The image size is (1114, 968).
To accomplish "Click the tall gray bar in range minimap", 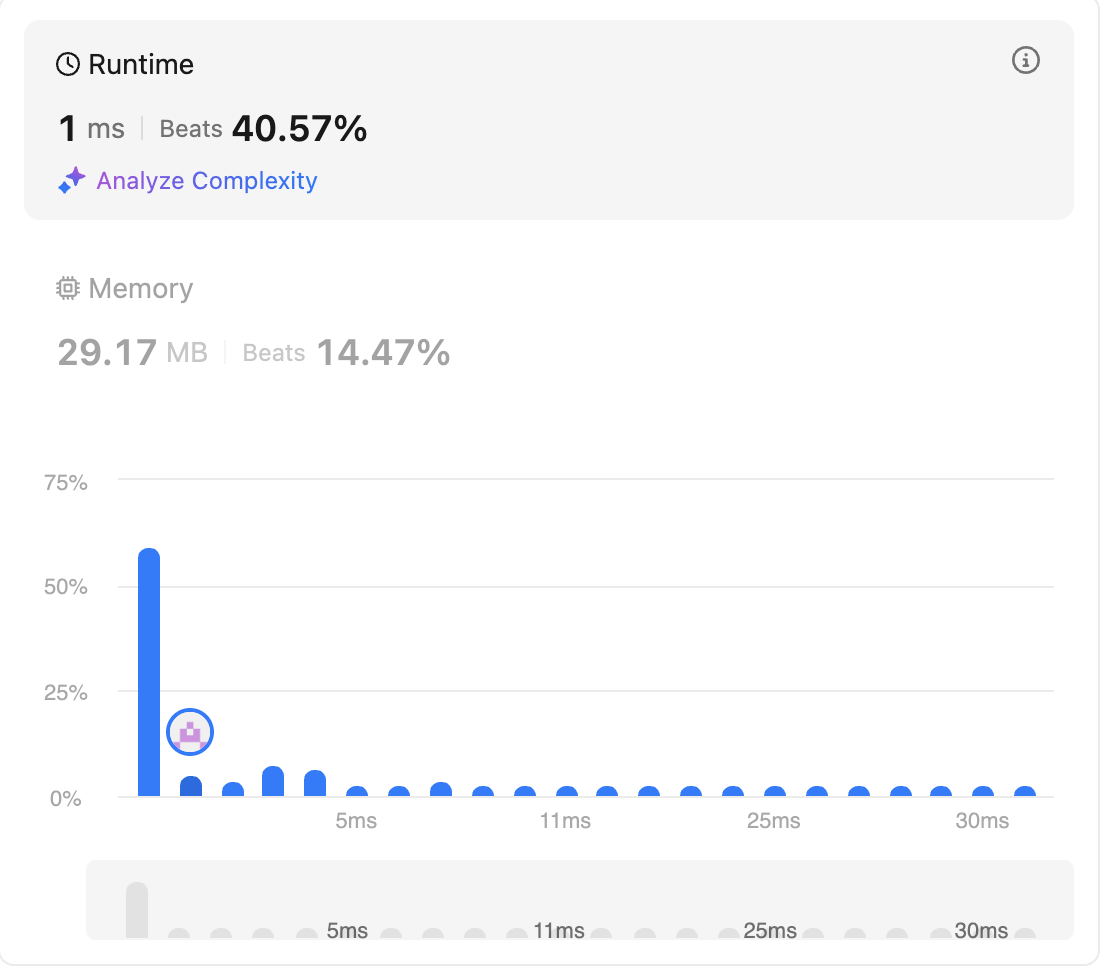I will [137, 910].
